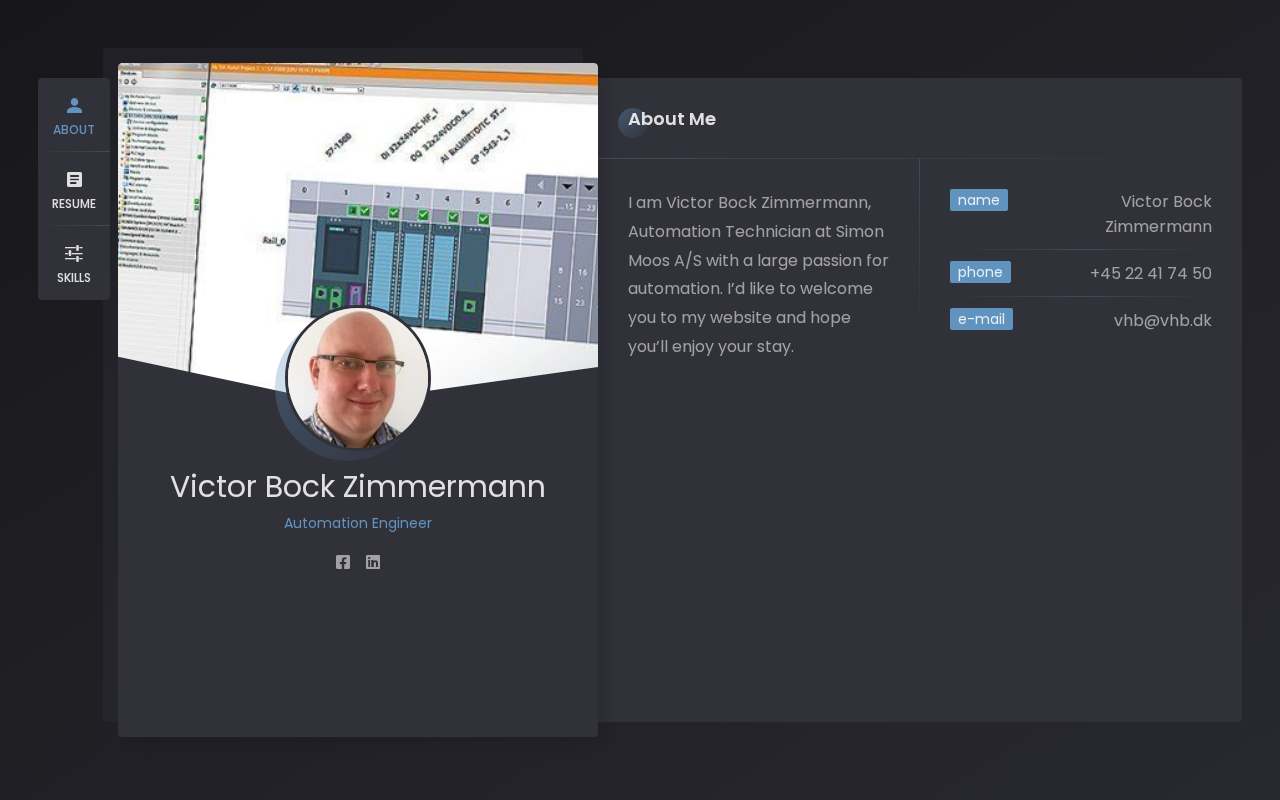Go to the RESUME menu label

point(74,204)
